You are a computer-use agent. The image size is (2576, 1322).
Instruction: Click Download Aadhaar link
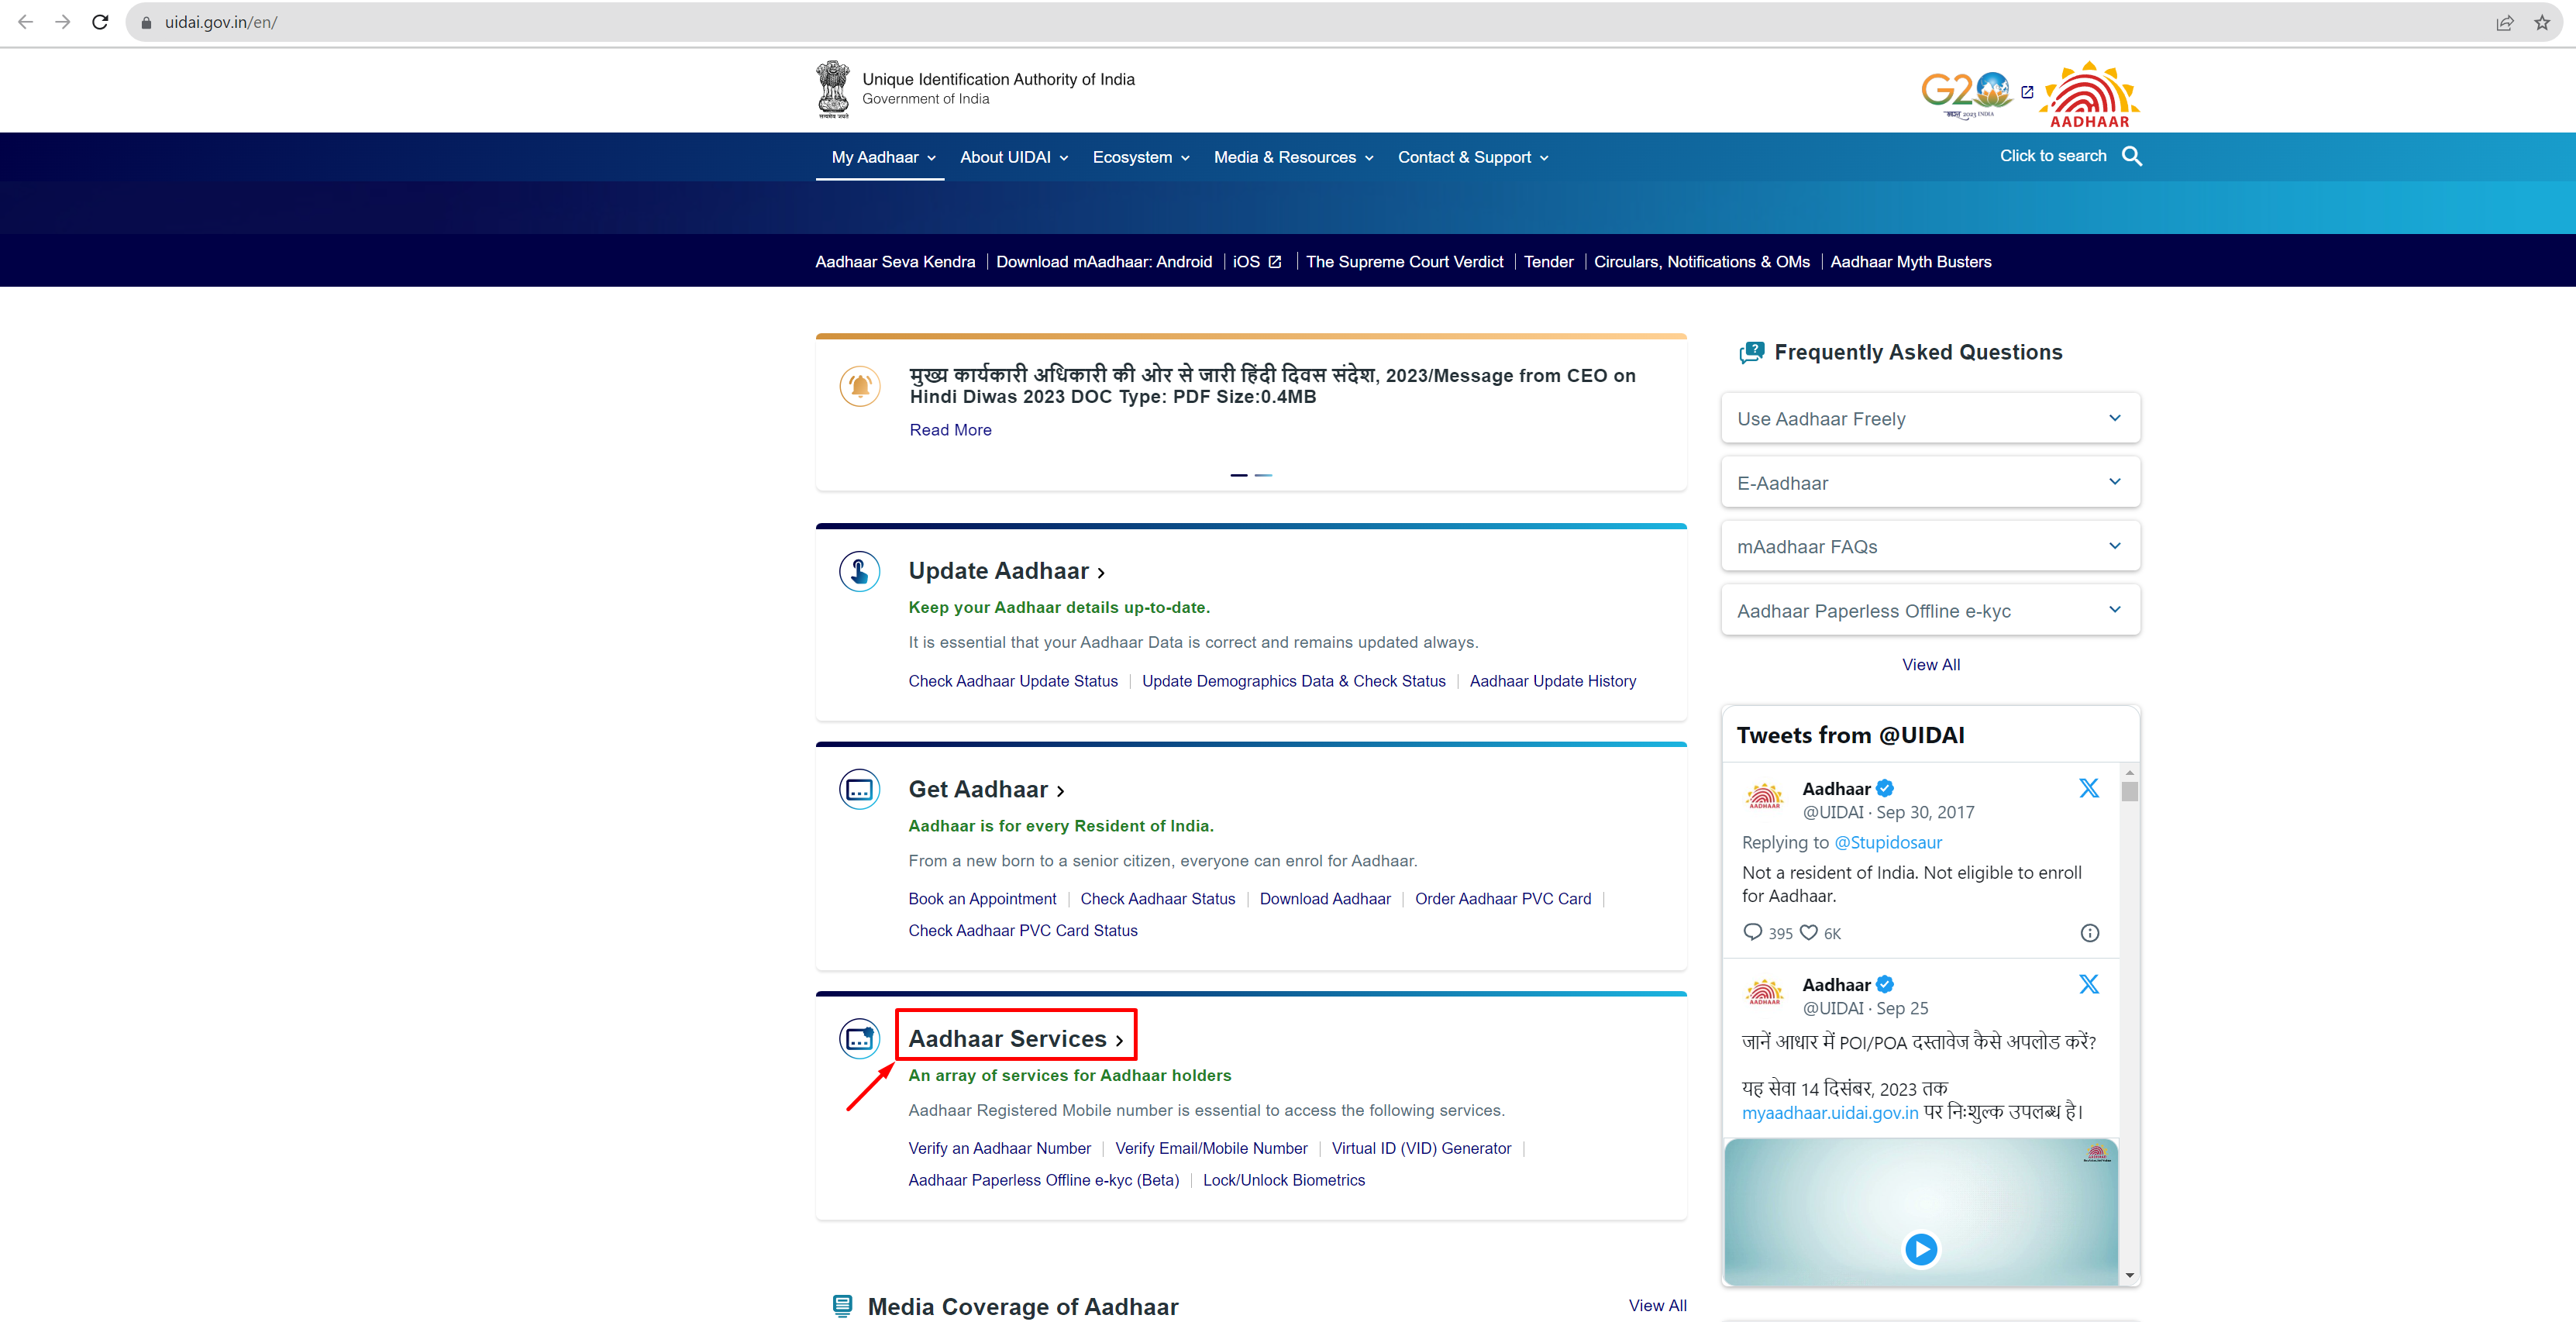[x=1325, y=899]
